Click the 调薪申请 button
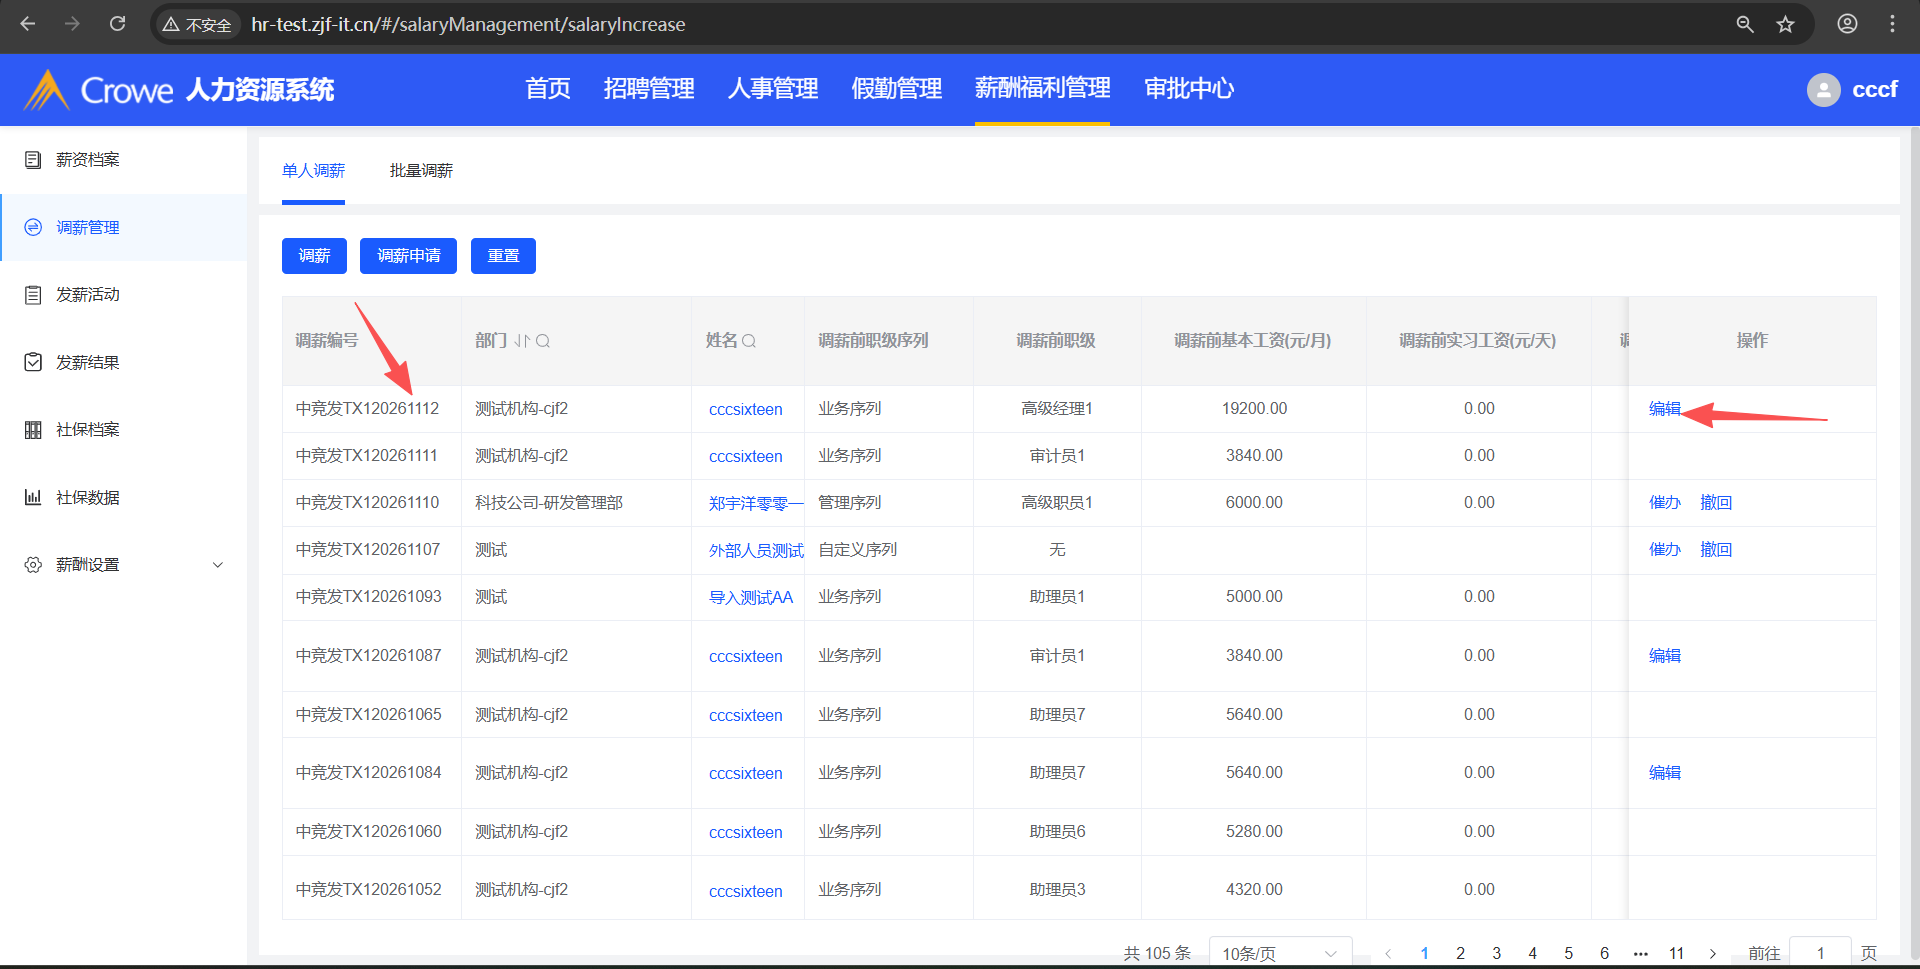The width and height of the screenshot is (1920, 969). click(408, 256)
